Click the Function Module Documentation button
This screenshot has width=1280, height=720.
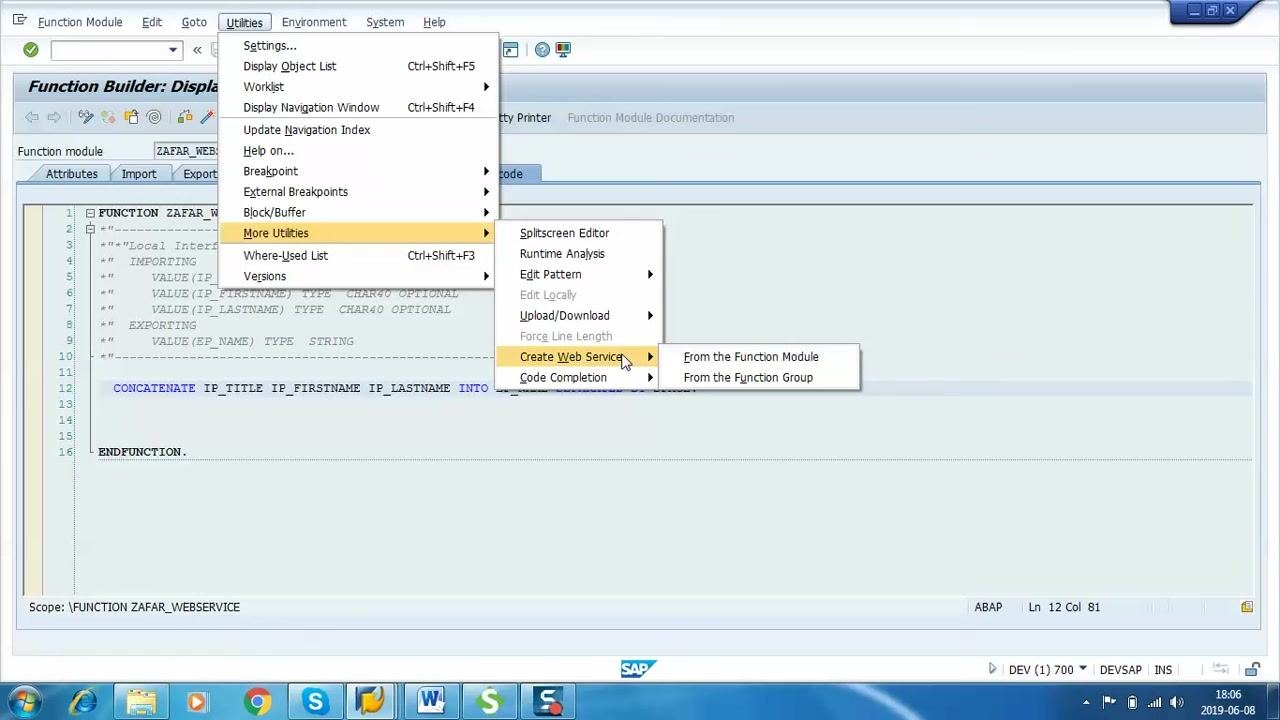pyautogui.click(x=651, y=118)
